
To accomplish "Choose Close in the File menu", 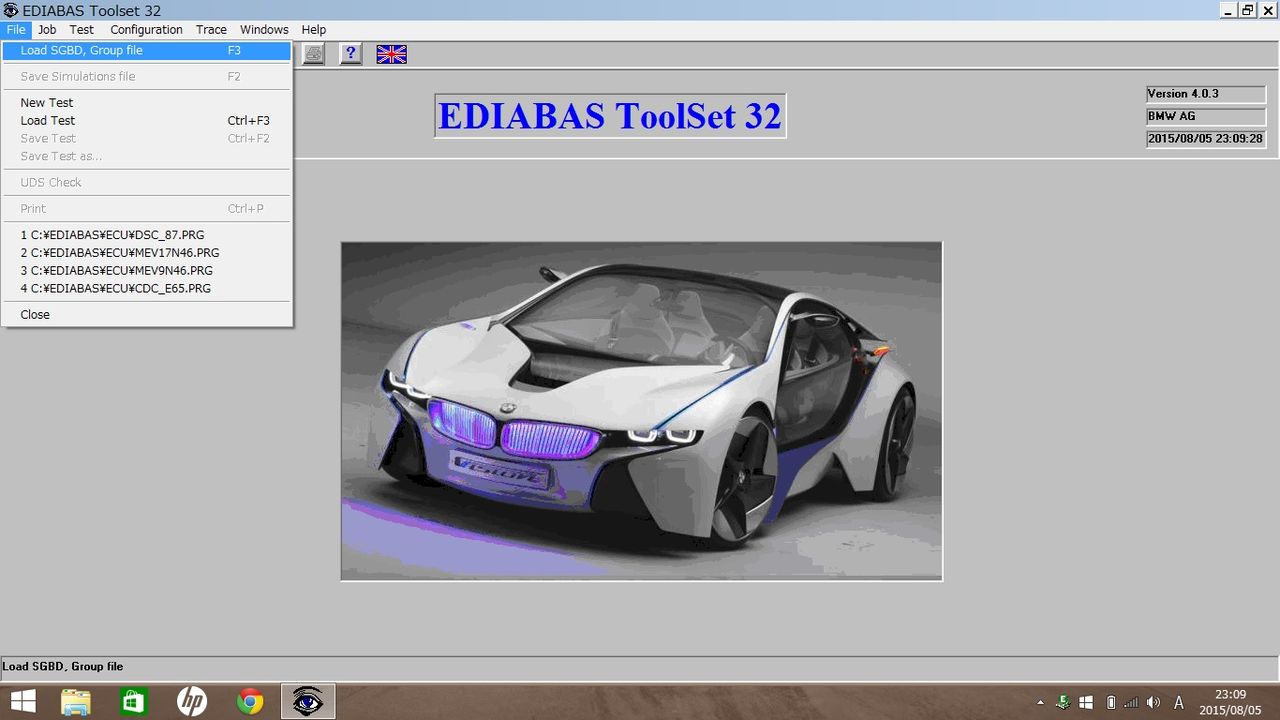I will pos(147,314).
